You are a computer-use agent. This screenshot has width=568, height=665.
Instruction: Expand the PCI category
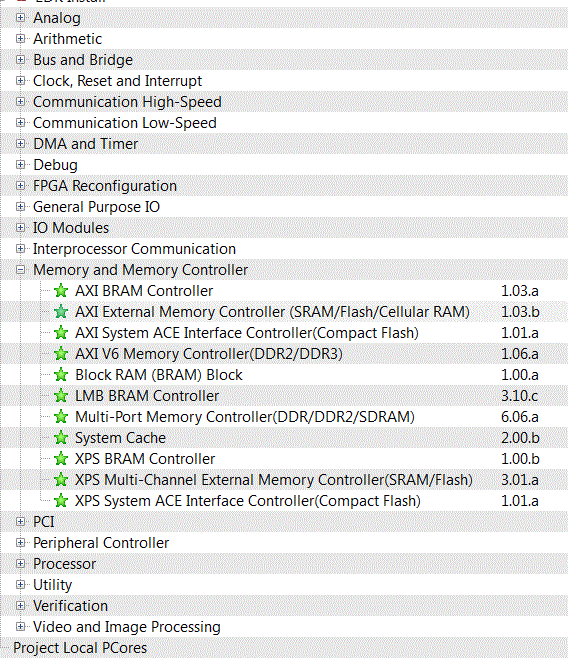point(20,522)
